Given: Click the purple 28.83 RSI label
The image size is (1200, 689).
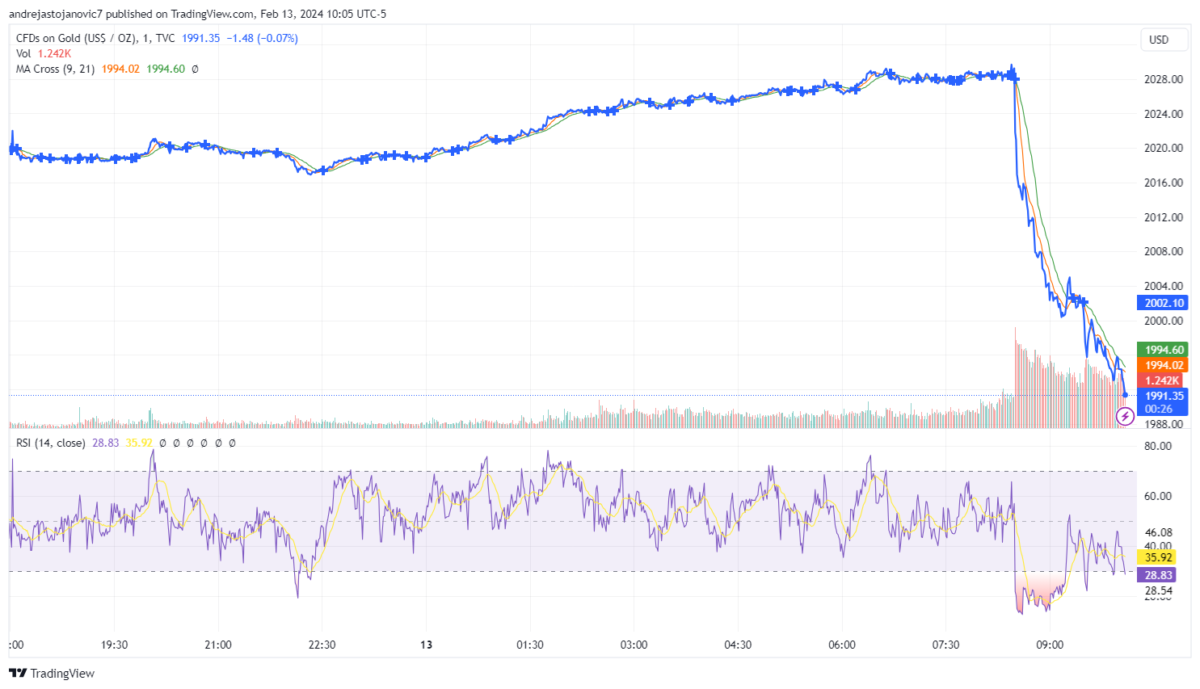Looking at the screenshot, I should [1160, 574].
